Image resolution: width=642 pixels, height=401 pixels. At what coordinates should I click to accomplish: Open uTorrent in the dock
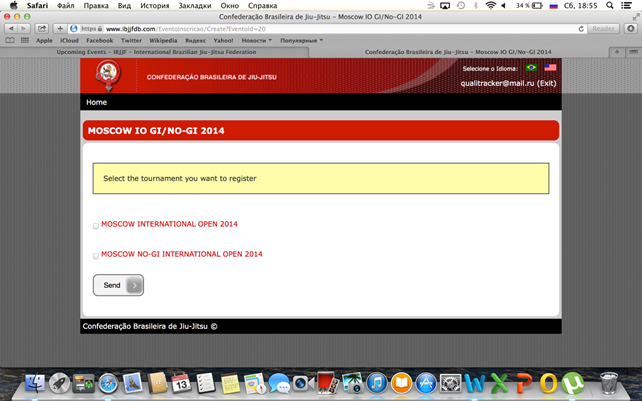pyautogui.click(x=573, y=383)
